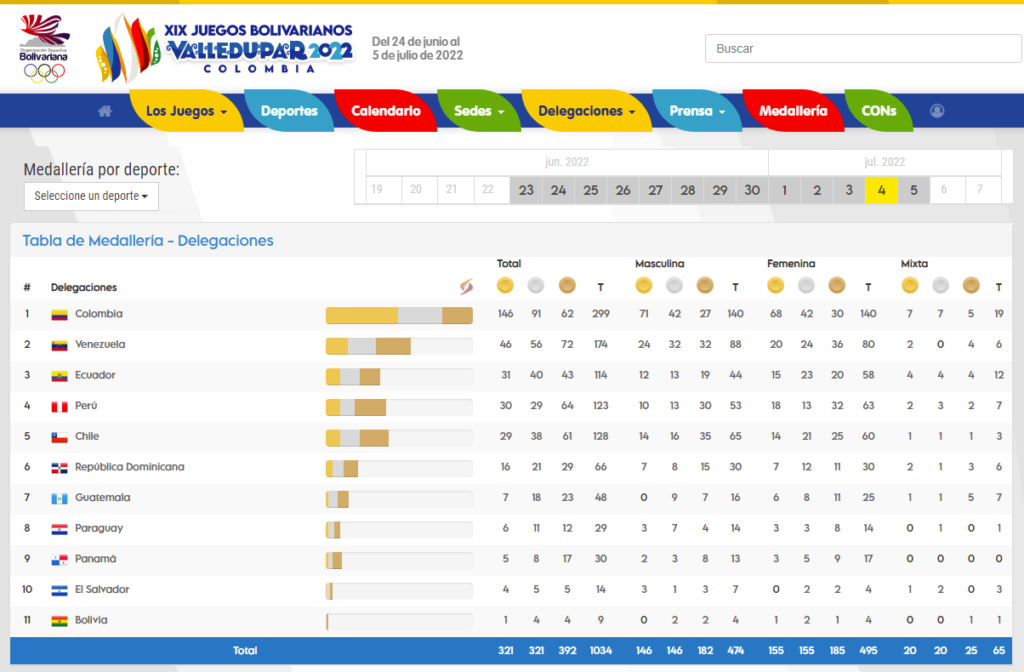Sort by Masculina bronze medal icon
1024x672 pixels.
tap(705, 285)
